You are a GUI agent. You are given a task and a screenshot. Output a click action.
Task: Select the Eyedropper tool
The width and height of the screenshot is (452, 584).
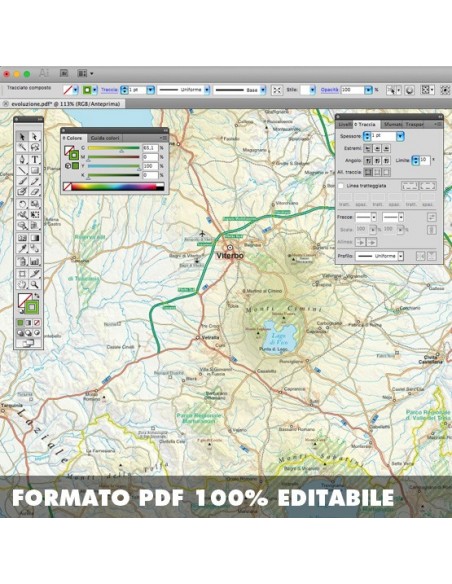pyautogui.click(x=22, y=248)
